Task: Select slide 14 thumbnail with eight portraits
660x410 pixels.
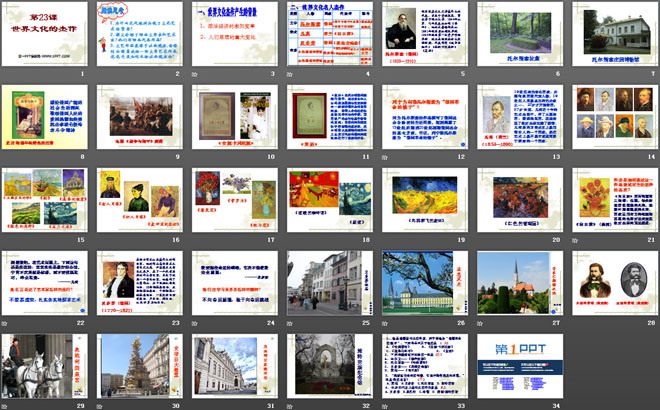Action: pyautogui.click(x=616, y=117)
